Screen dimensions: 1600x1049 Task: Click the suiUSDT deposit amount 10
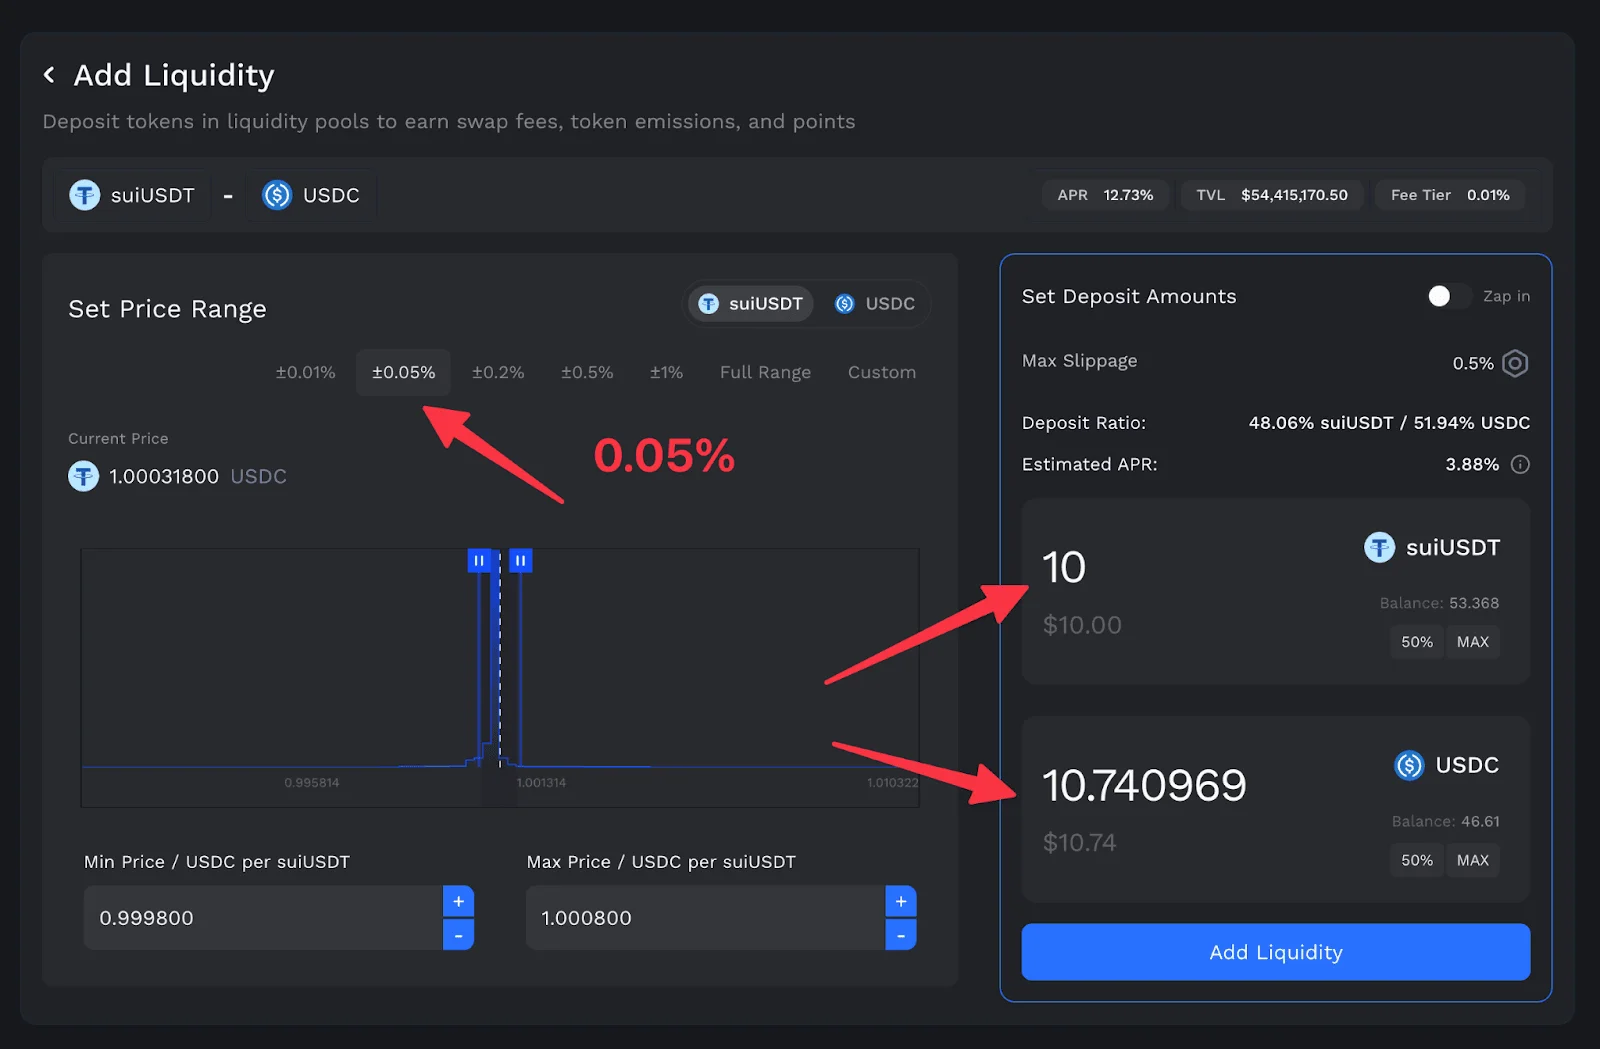[x=1064, y=567]
